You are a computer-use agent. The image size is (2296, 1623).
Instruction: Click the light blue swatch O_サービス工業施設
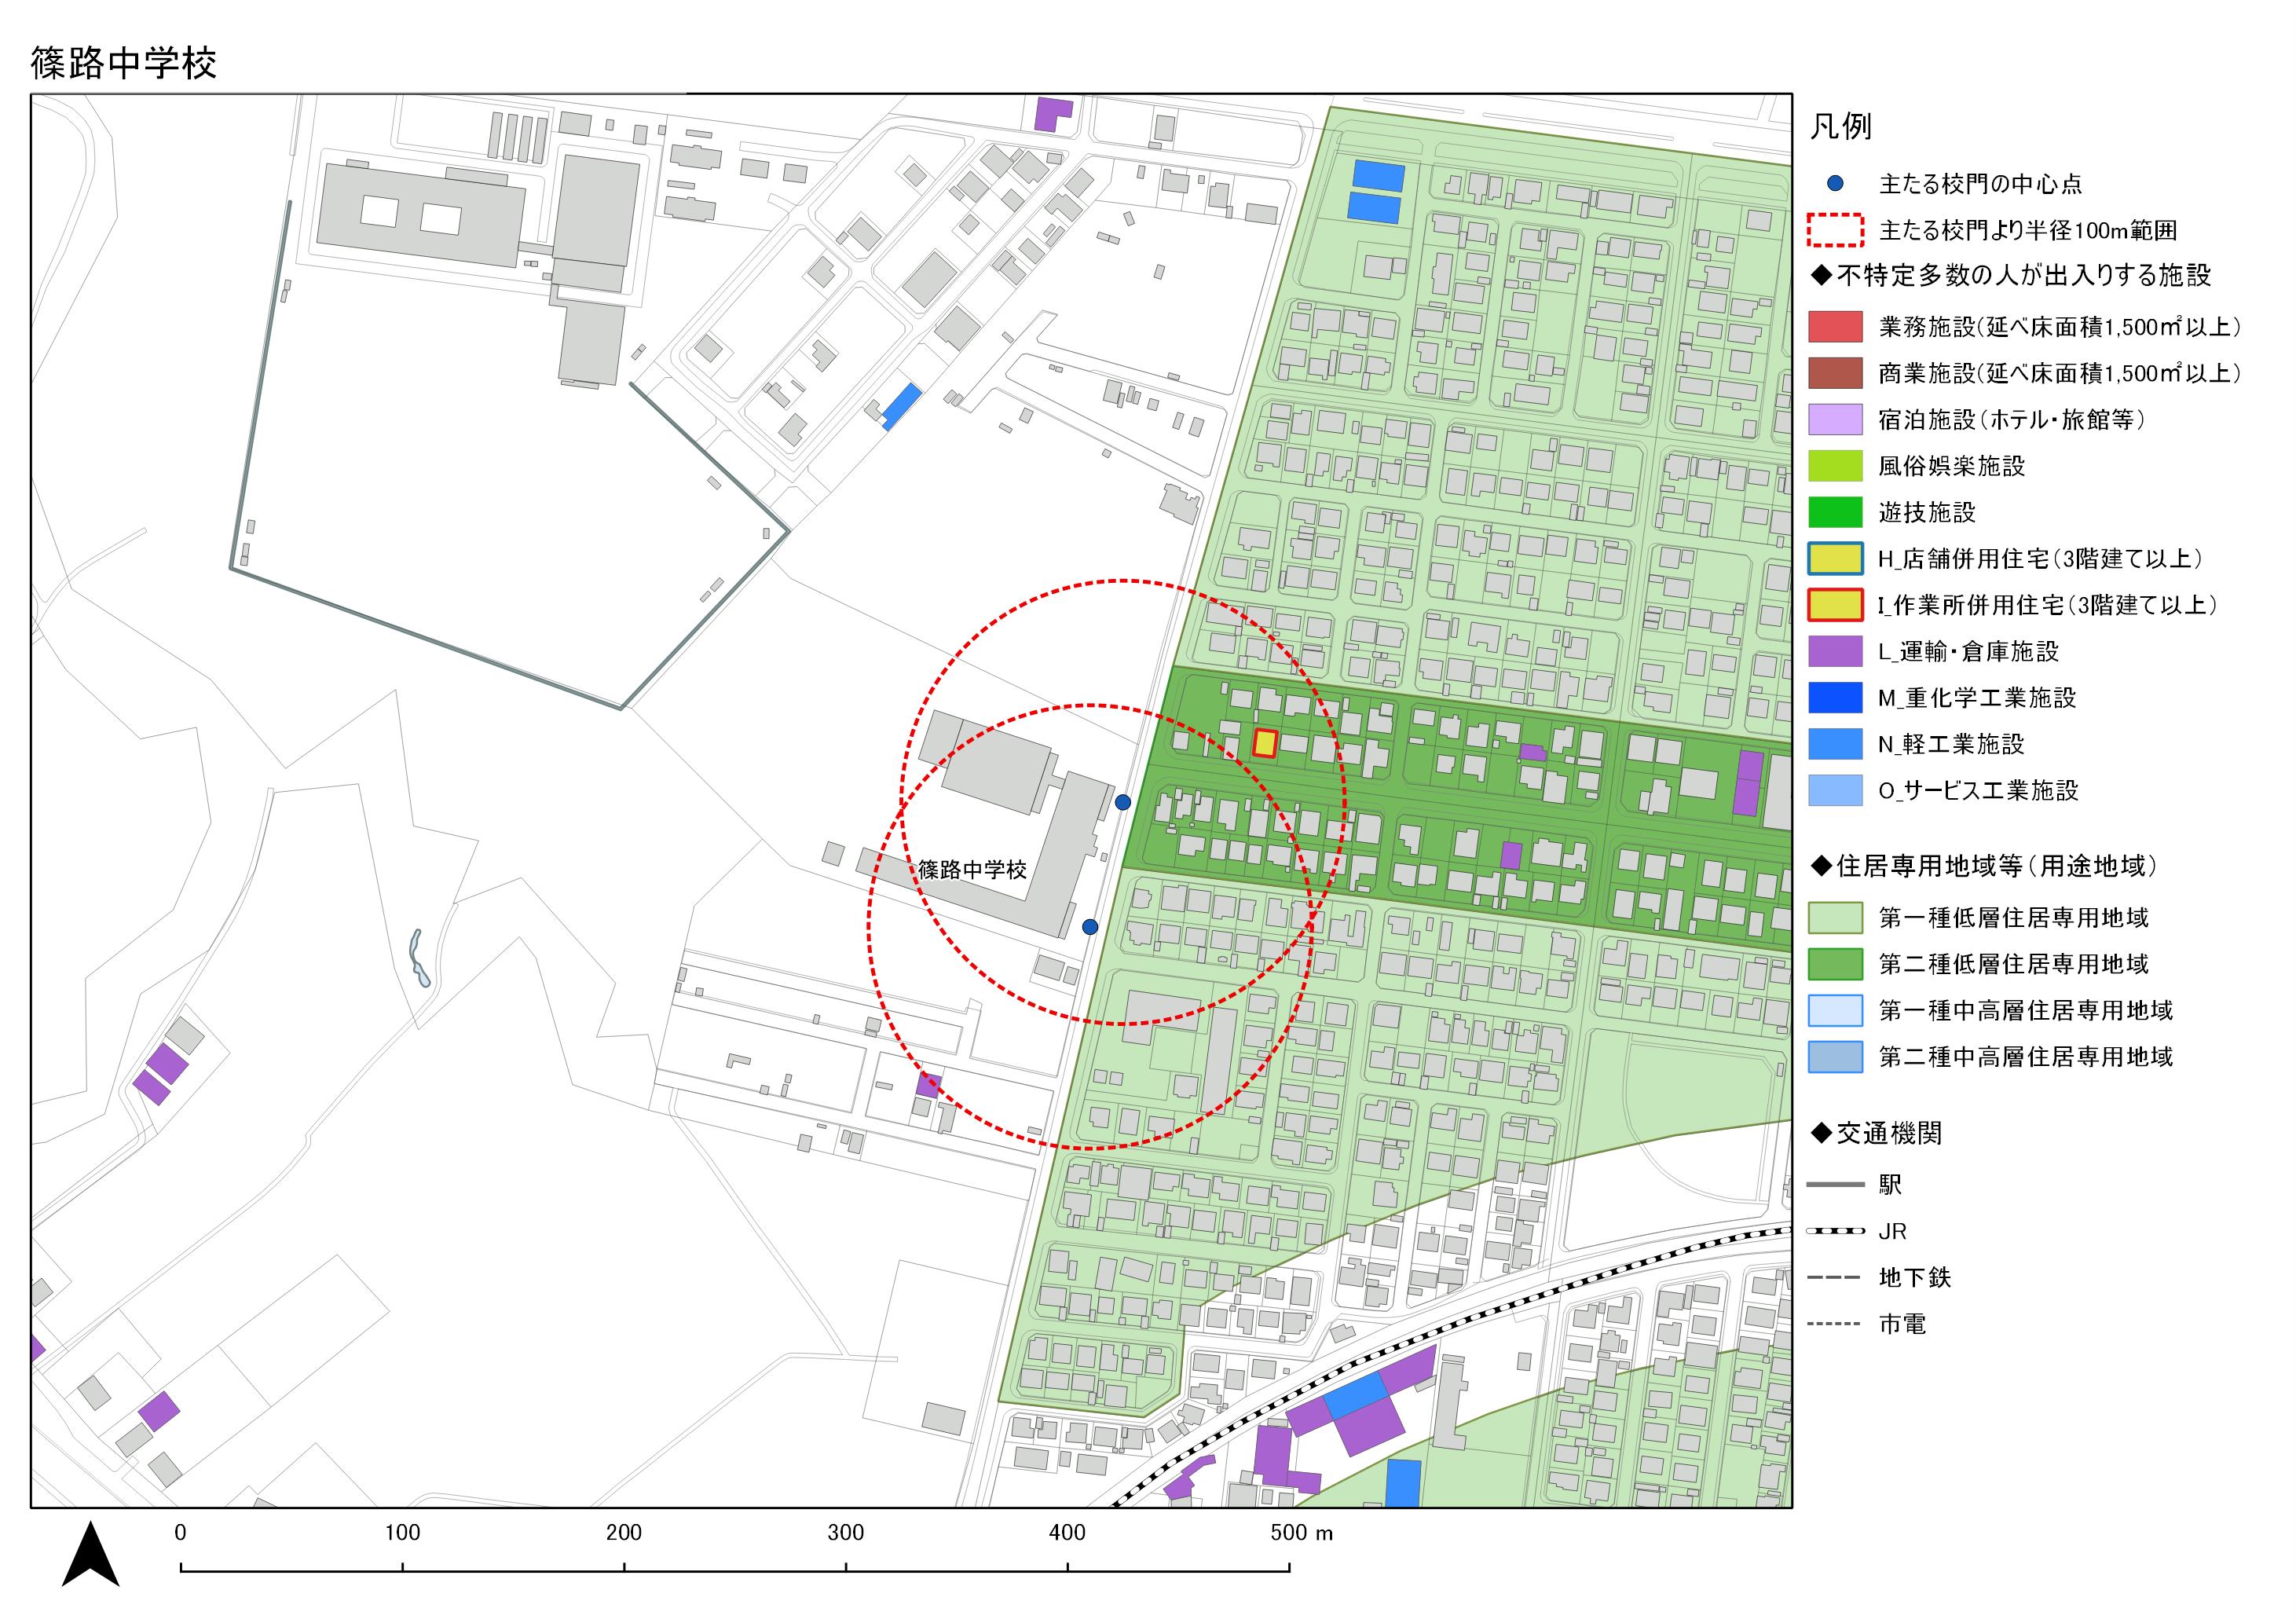(1835, 790)
